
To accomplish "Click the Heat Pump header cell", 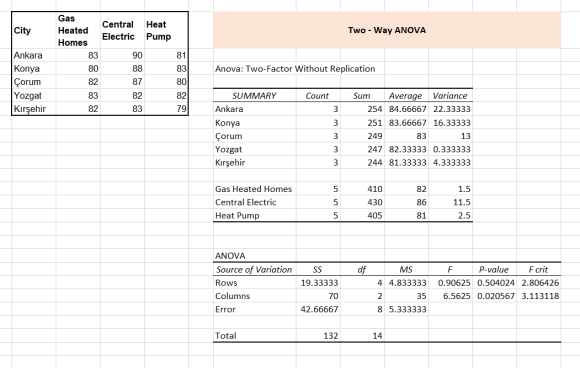I will (166, 30).
